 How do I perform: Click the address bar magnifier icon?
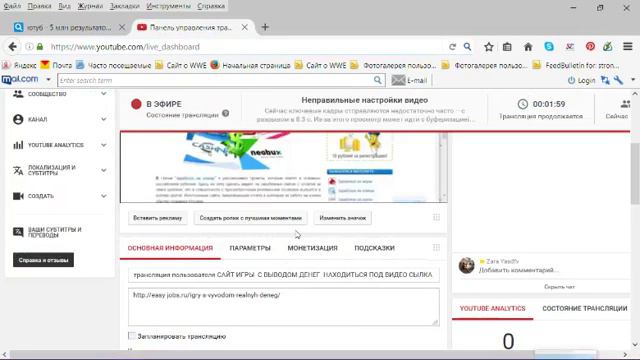pyautogui.click(x=467, y=47)
